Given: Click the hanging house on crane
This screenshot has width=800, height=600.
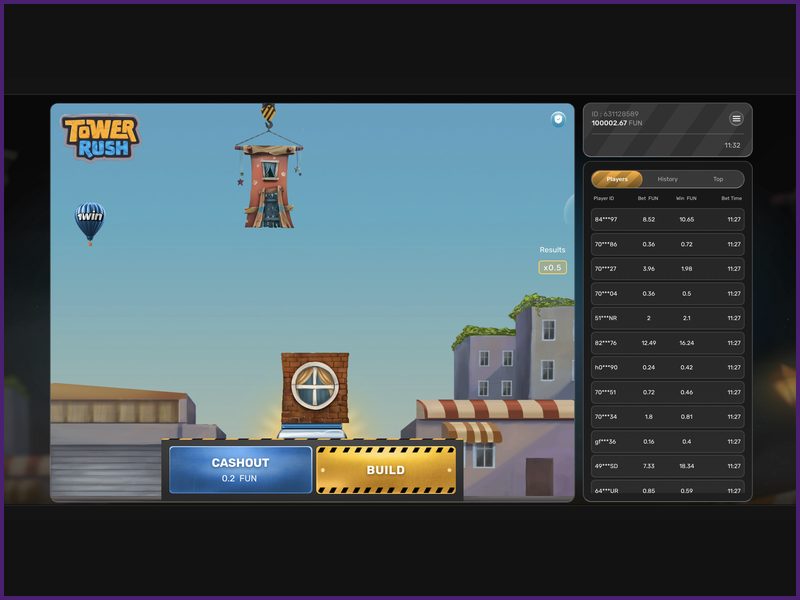Looking at the screenshot, I should pyautogui.click(x=268, y=185).
